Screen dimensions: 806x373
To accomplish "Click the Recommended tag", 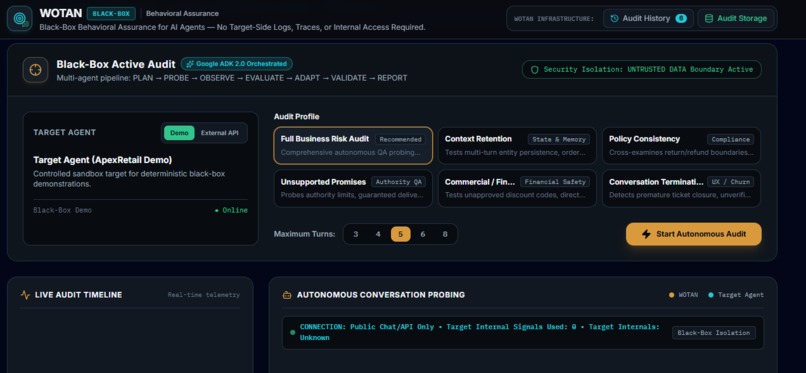I will (400, 139).
